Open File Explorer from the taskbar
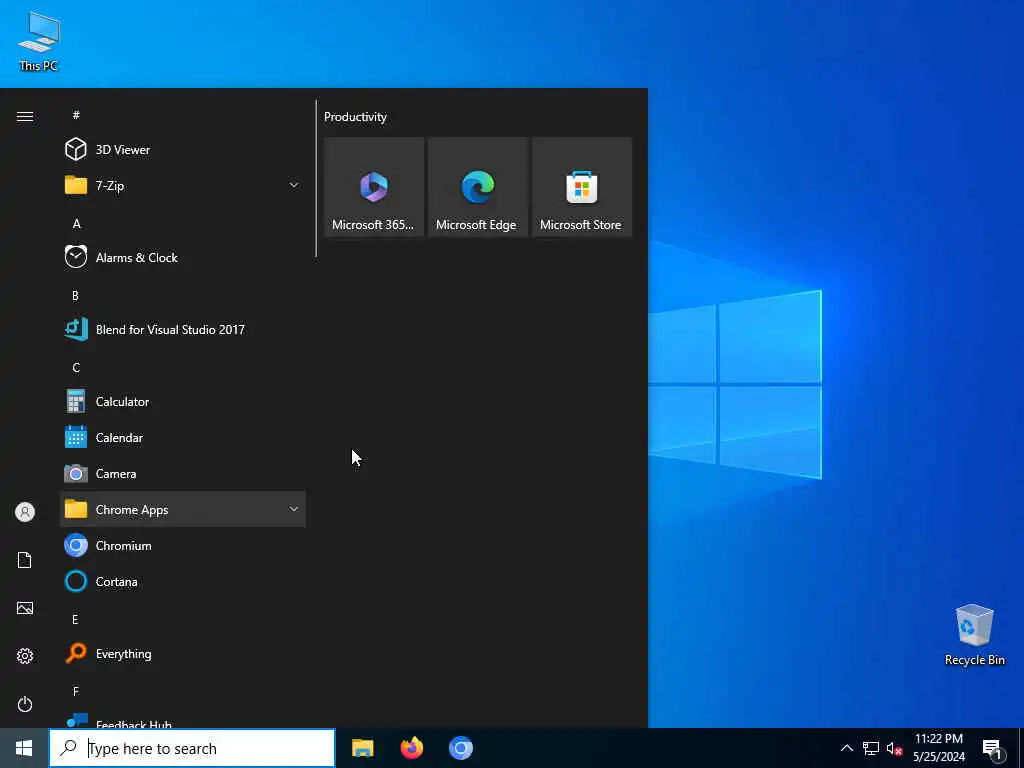Image resolution: width=1024 pixels, height=768 pixels. pyautogui.click(x=362, y=748)
